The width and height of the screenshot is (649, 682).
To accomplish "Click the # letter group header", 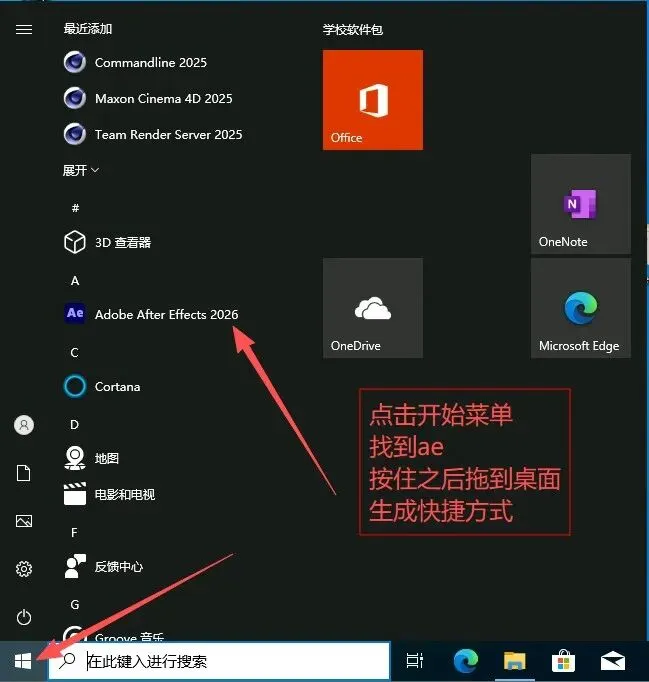I will 75,208.
